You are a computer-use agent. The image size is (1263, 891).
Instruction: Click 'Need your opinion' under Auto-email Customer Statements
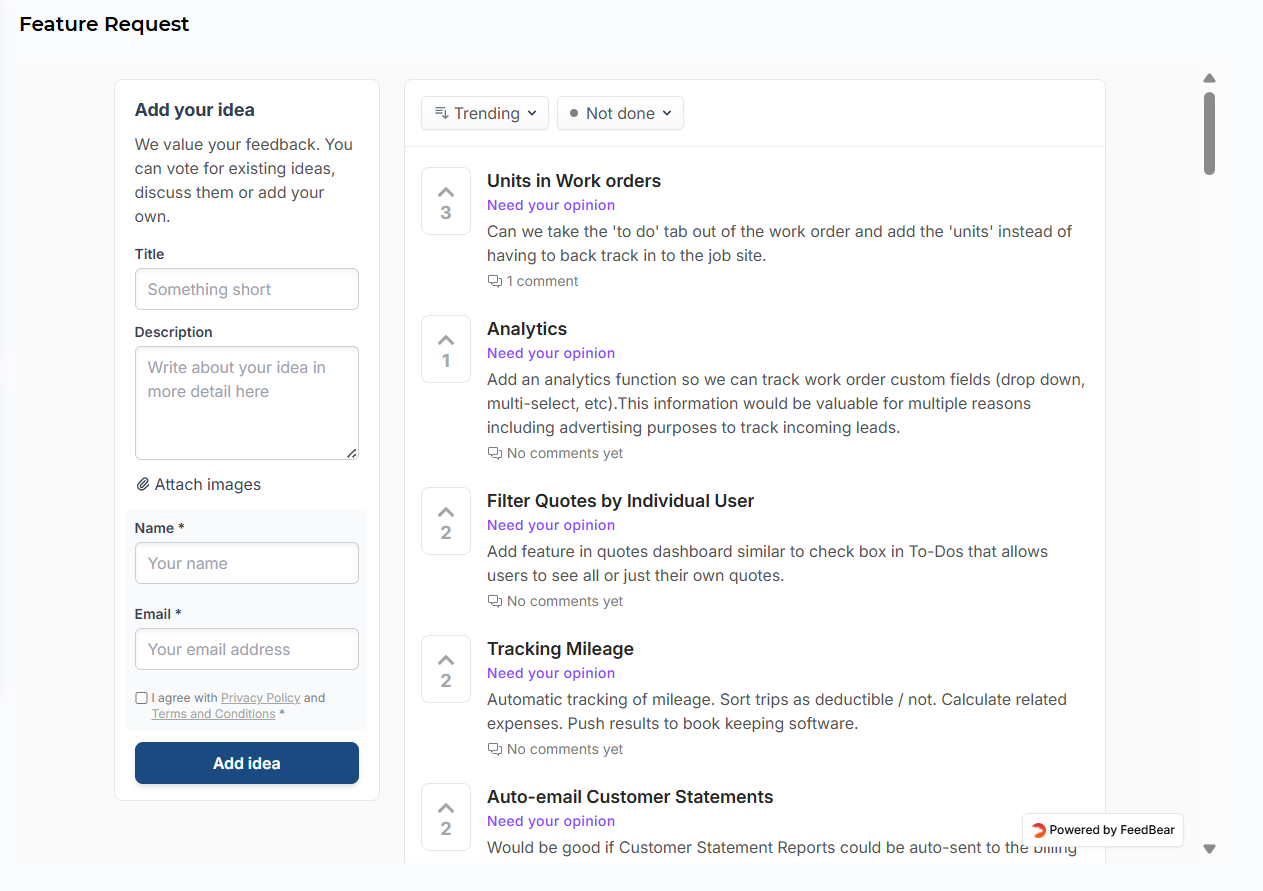(551, 821)
